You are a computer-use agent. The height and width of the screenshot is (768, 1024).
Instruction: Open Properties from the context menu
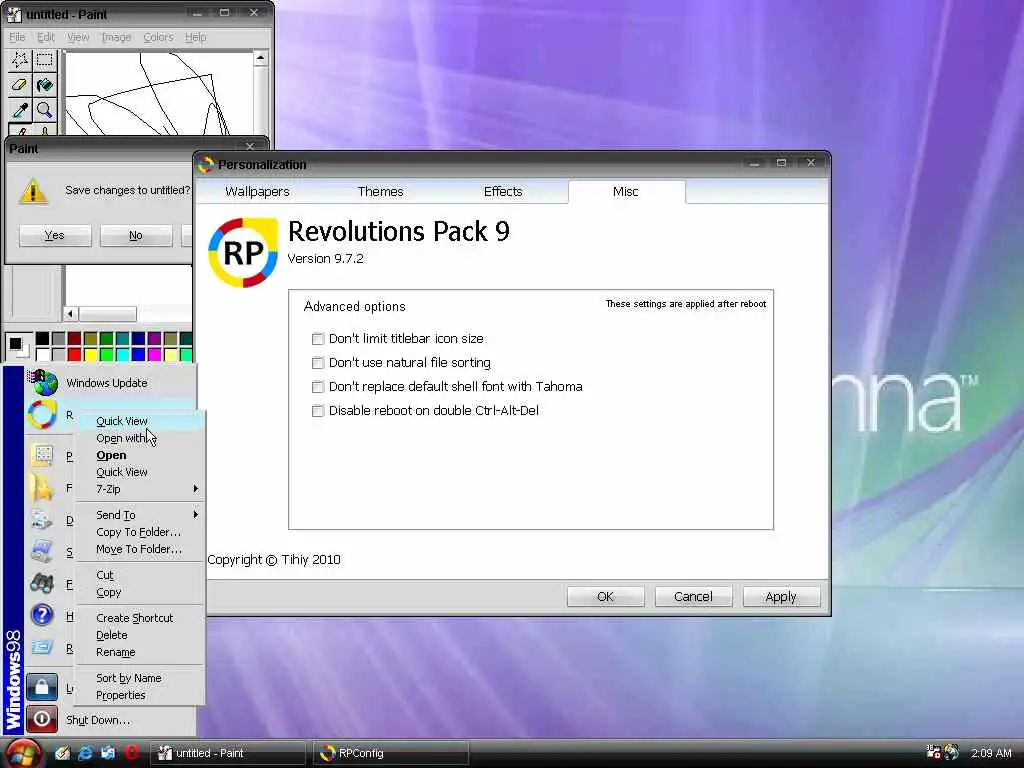[140, 695]
